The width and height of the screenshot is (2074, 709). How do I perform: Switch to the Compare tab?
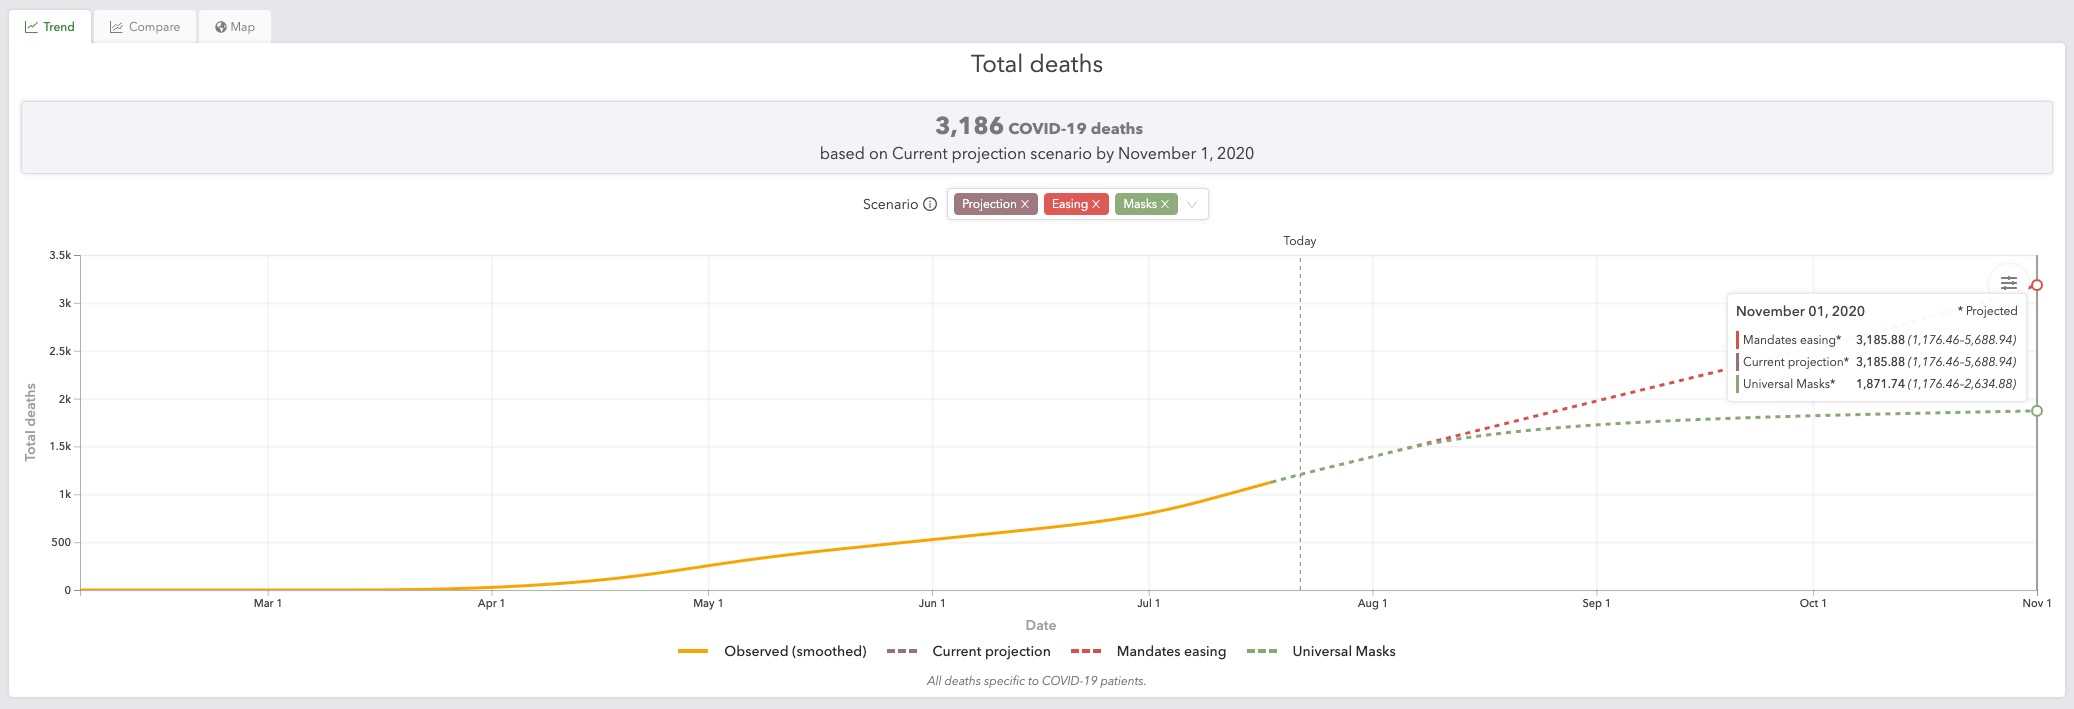(145, 27)
